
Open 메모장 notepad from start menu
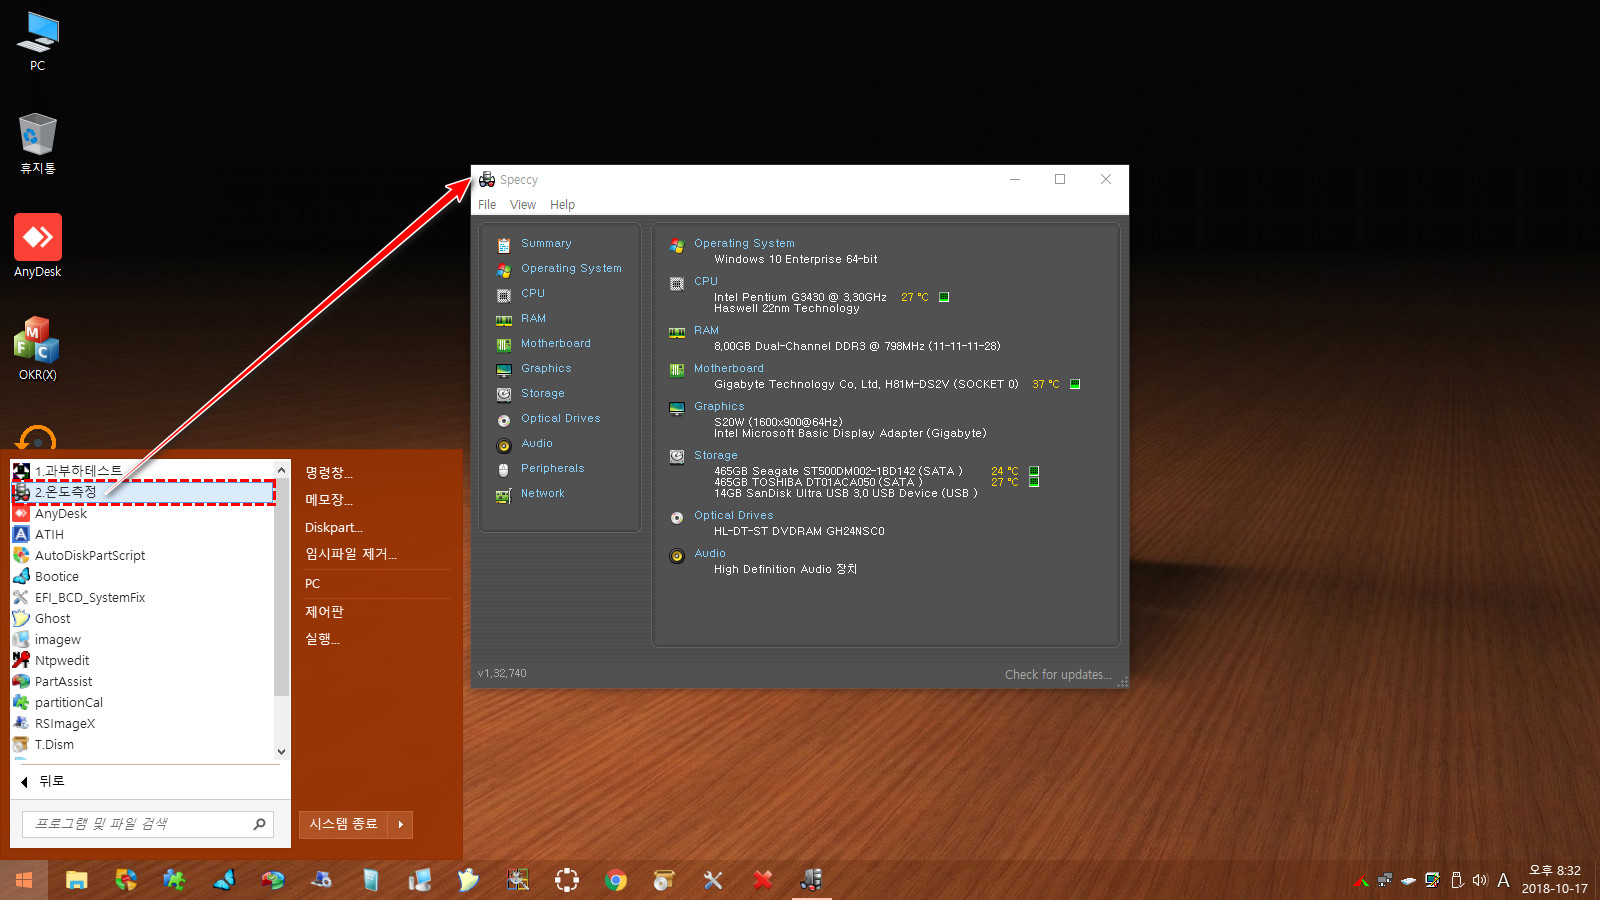(x=329, y=500)
